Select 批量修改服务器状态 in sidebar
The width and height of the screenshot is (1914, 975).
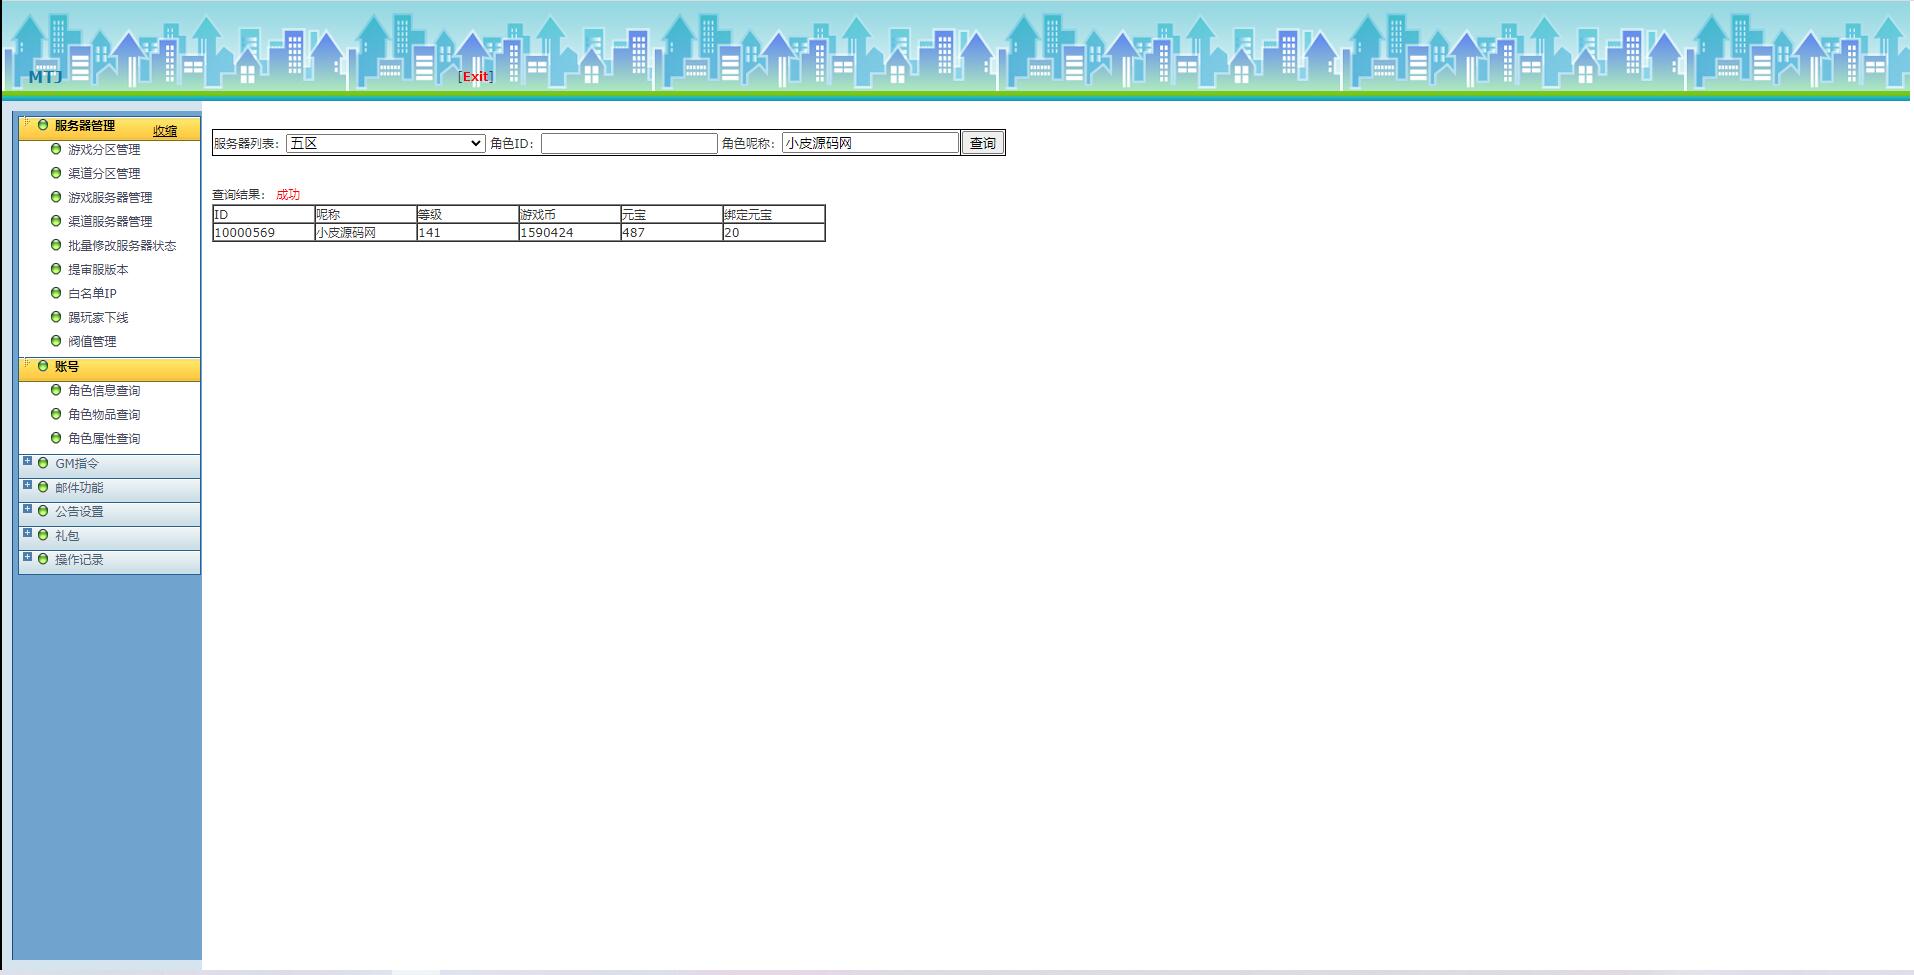122,246
